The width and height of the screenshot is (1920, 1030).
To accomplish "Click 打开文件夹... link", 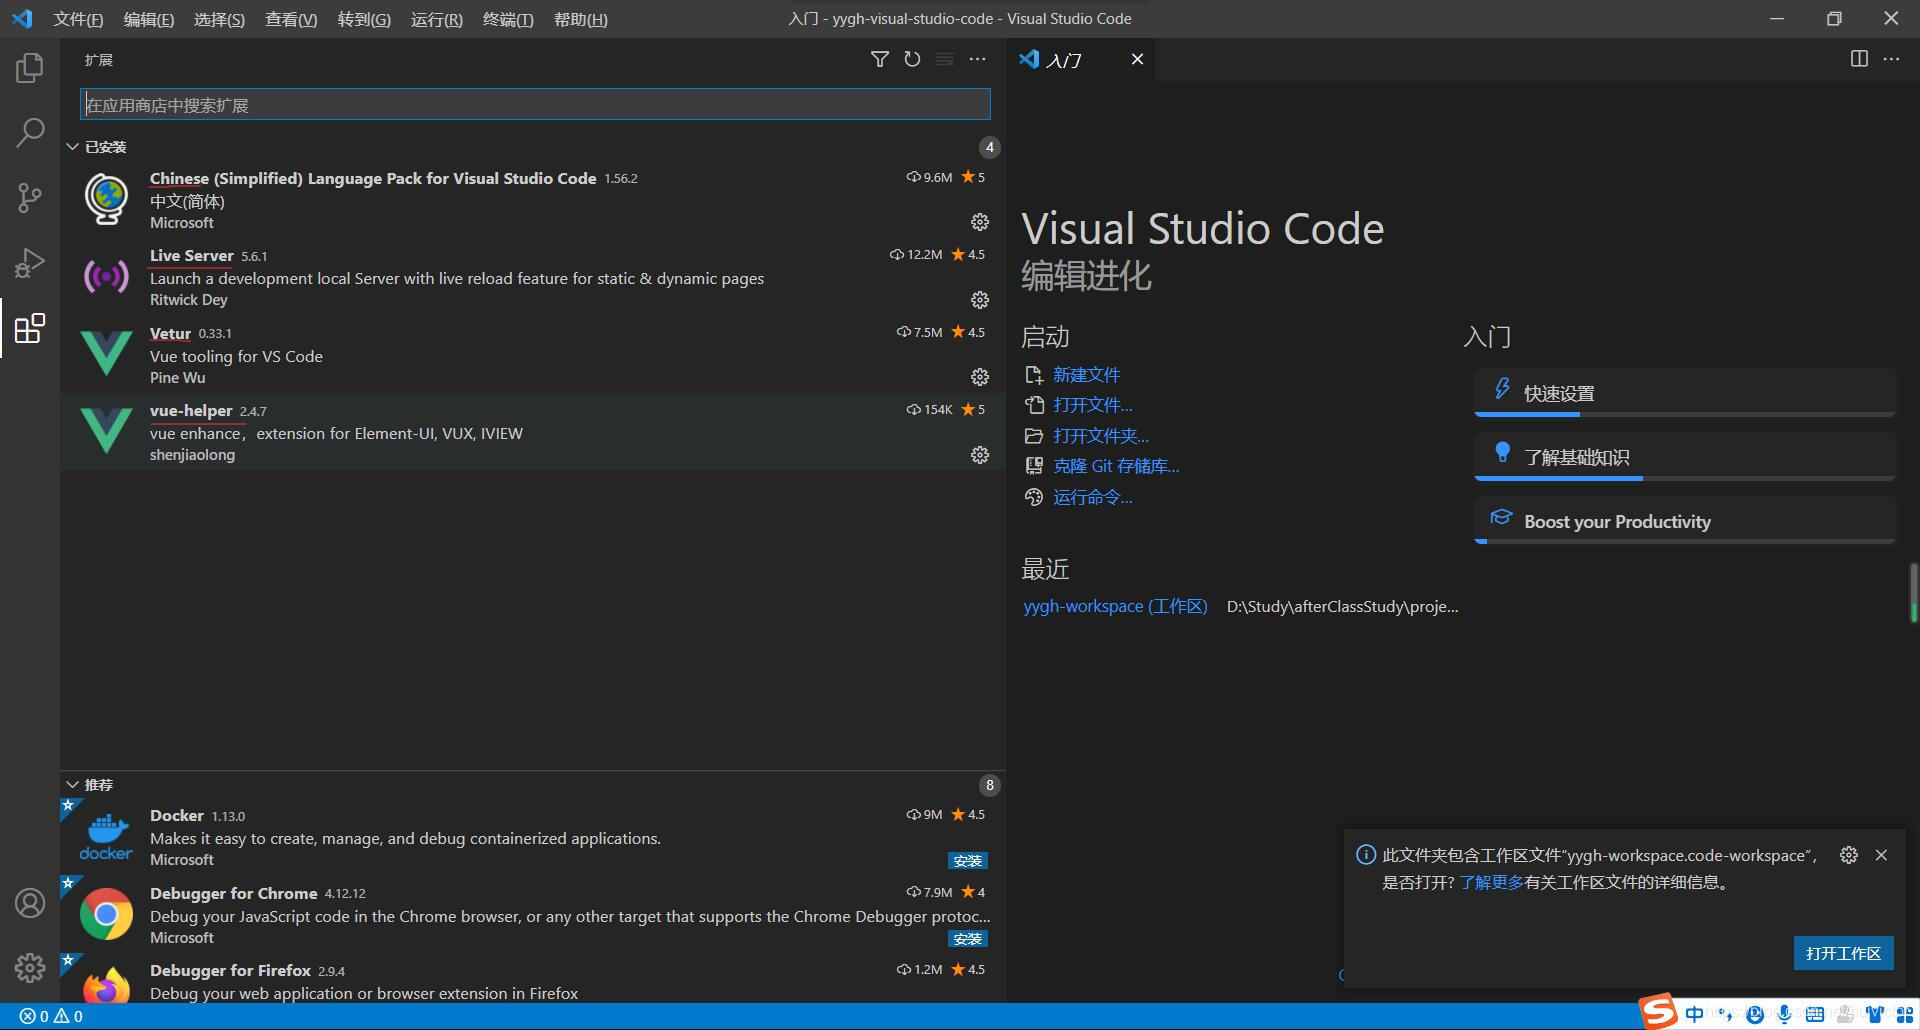I will [1101, 436].
